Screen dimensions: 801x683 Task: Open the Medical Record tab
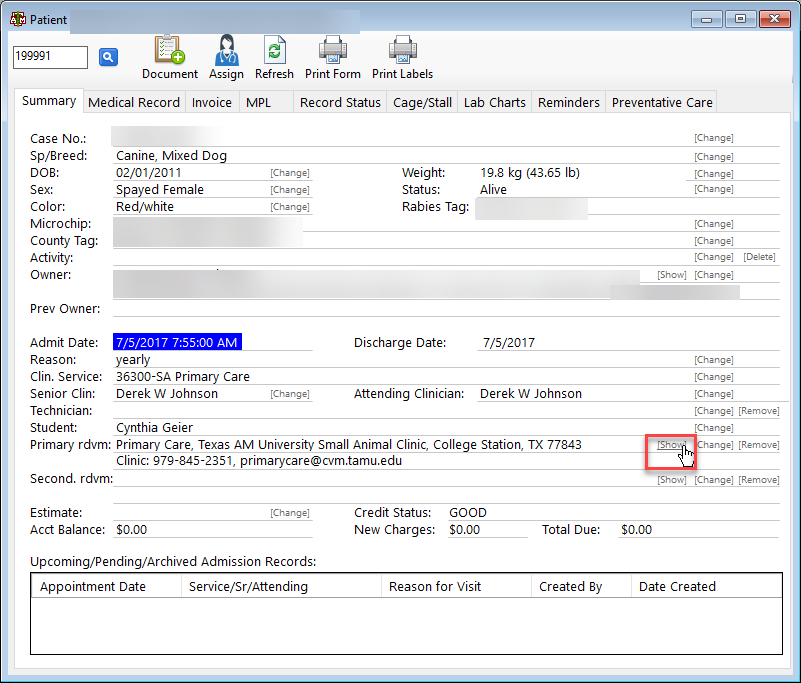click(134, 103)
